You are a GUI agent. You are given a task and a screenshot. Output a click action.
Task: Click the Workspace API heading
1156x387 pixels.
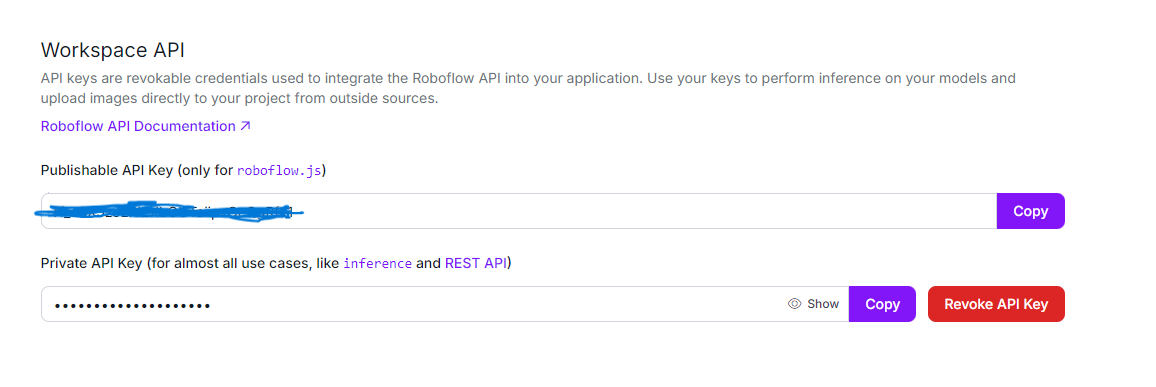(113, 50)
